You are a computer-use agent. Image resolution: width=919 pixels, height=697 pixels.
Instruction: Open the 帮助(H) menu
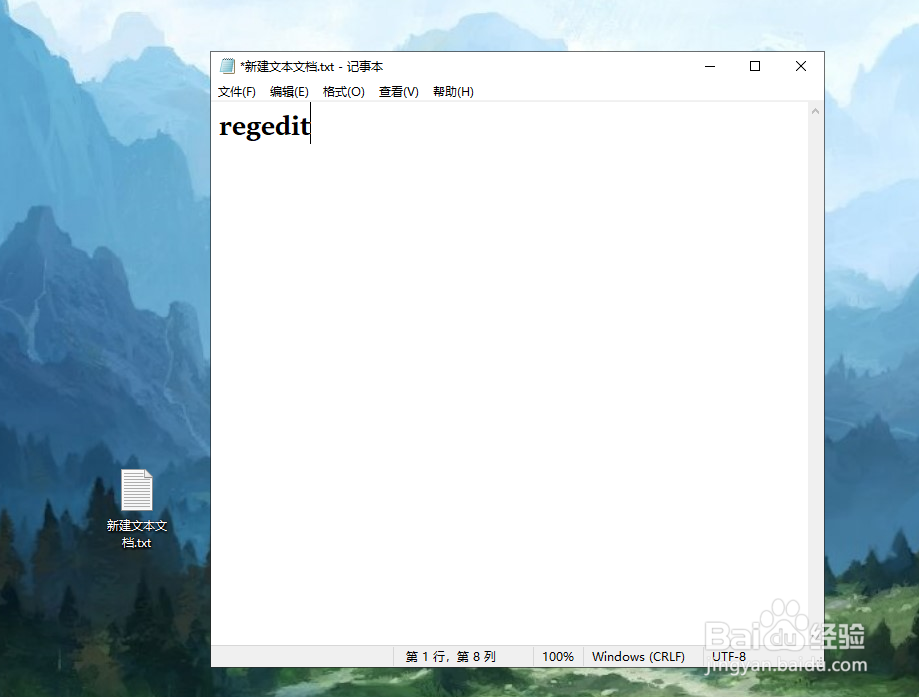pyautogui.click(x=452, y=91)
